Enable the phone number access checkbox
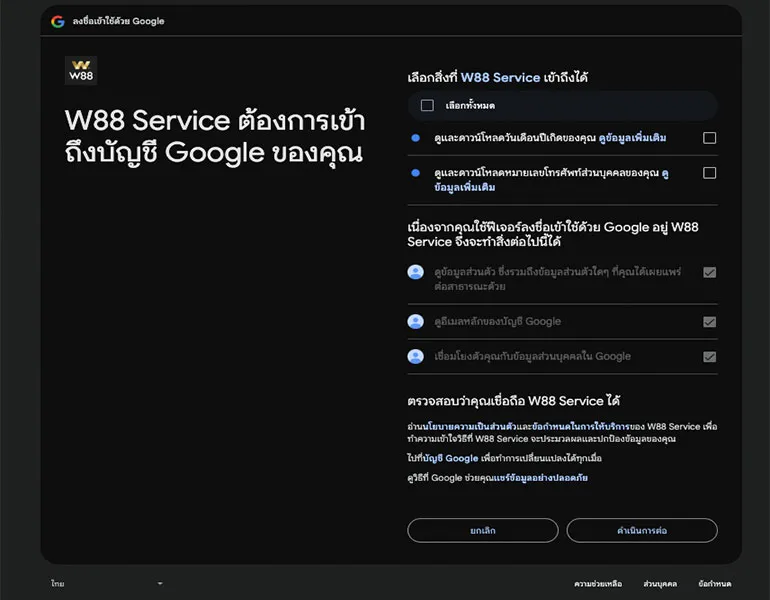 709,173
